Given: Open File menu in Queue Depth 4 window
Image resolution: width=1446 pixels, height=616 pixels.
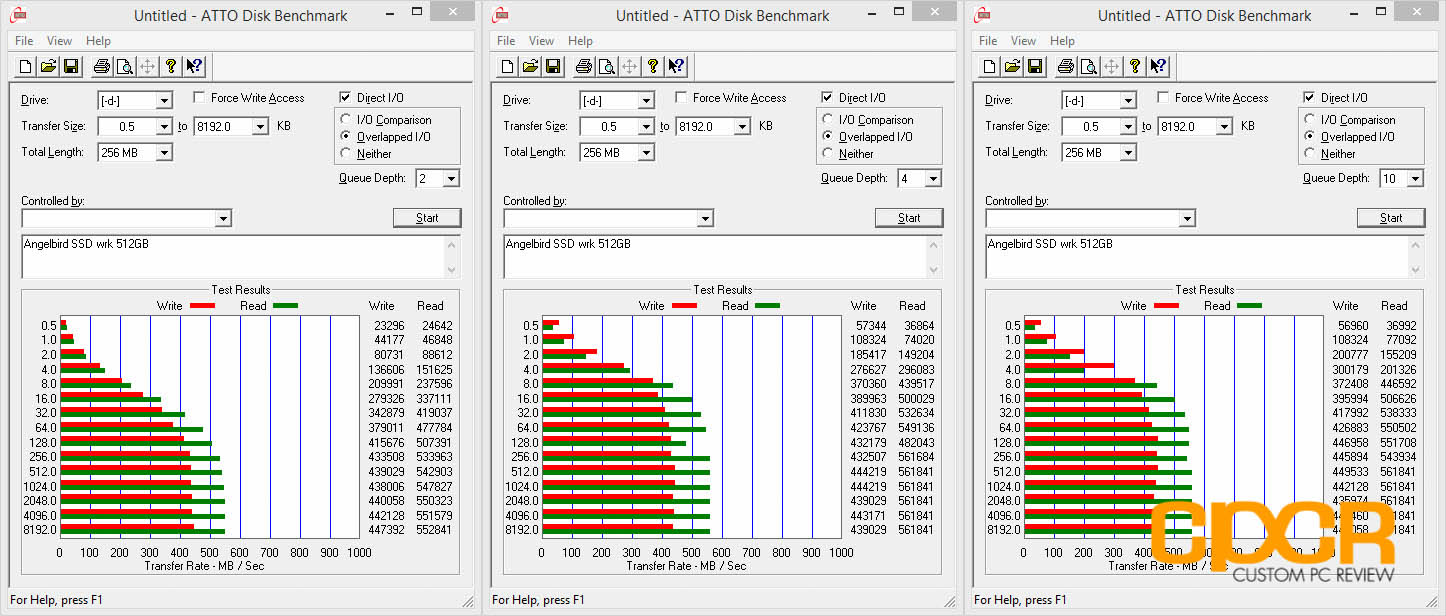Looking at the screenshot, I should tap(506, 41).
